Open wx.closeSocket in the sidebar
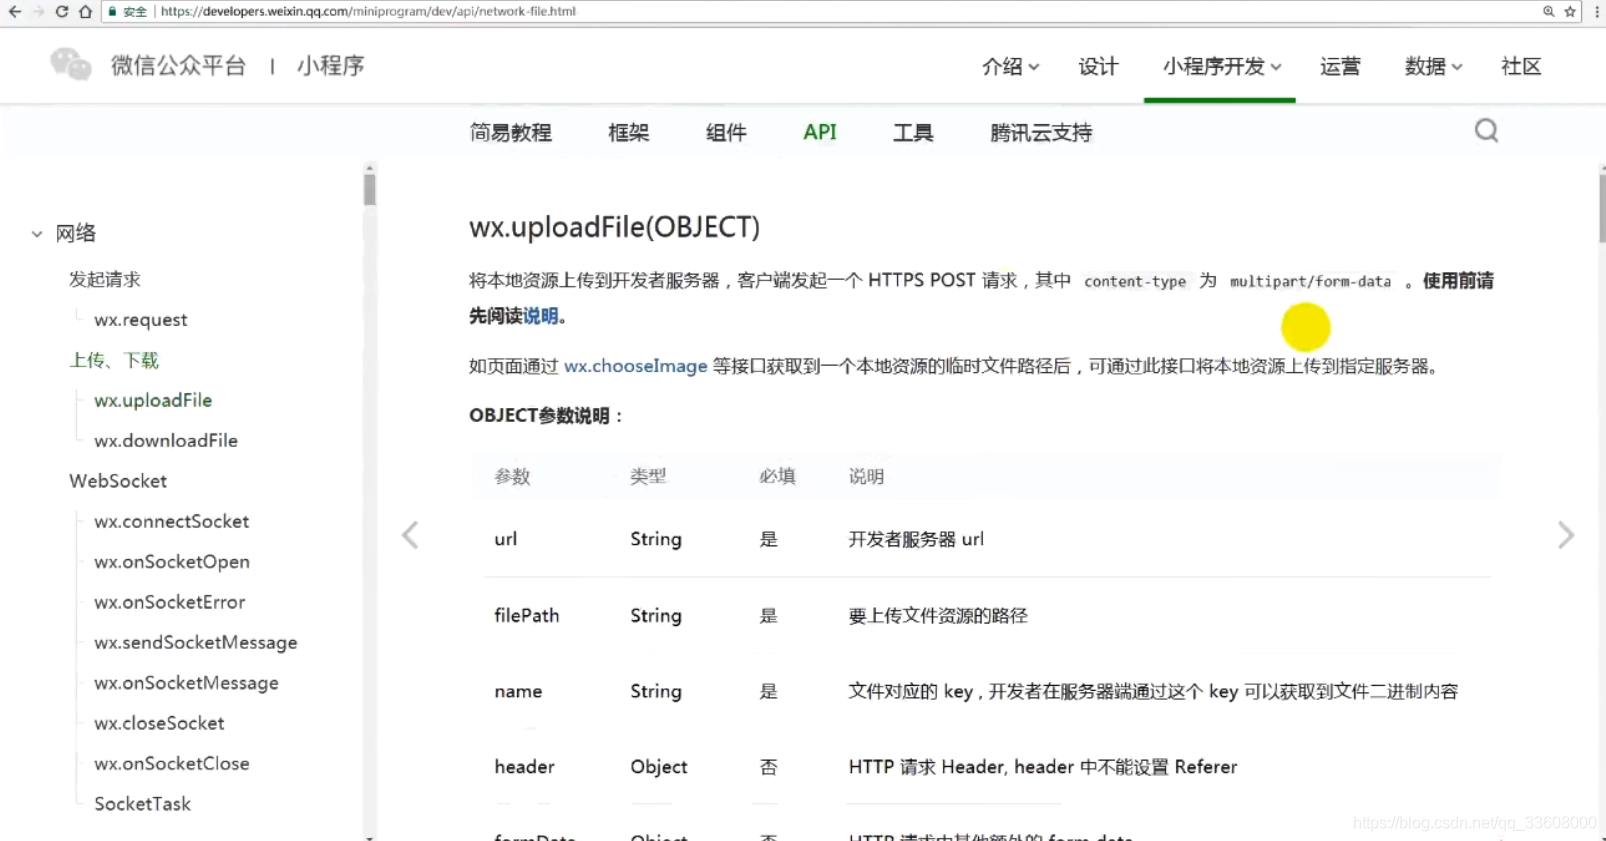Image resolution: width=1606 pixels, height=841 pixels. coord(159,723)
